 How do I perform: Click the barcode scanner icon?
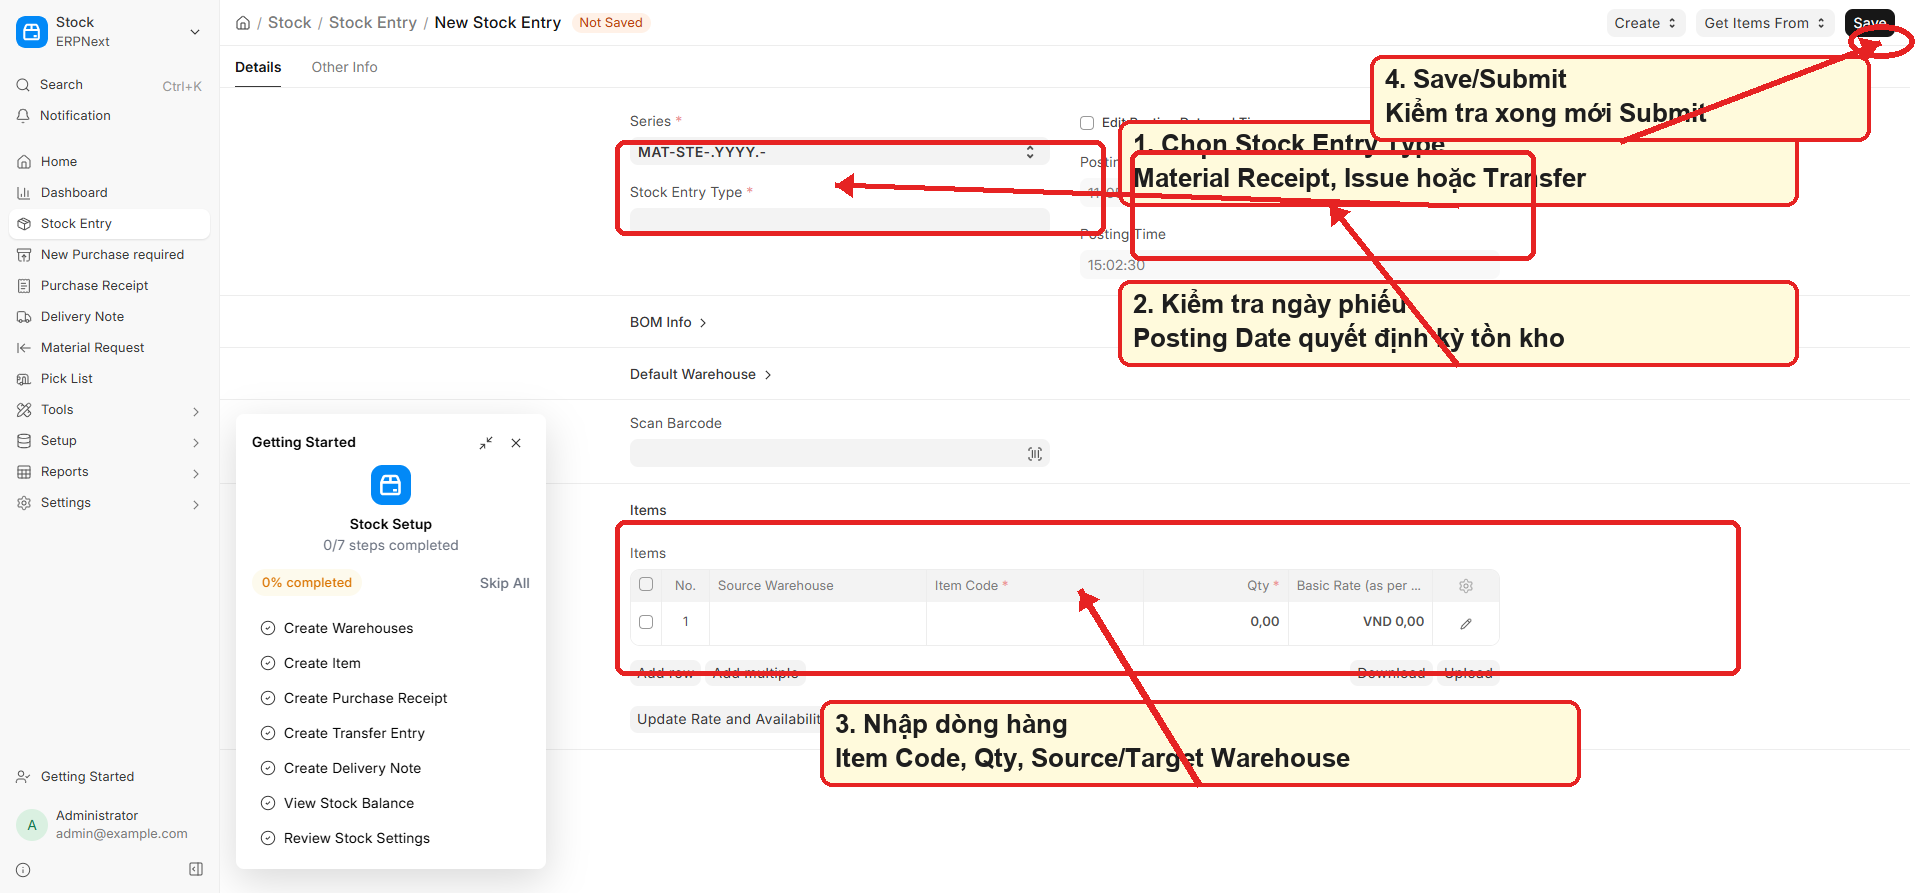(x=1035, y=454)
